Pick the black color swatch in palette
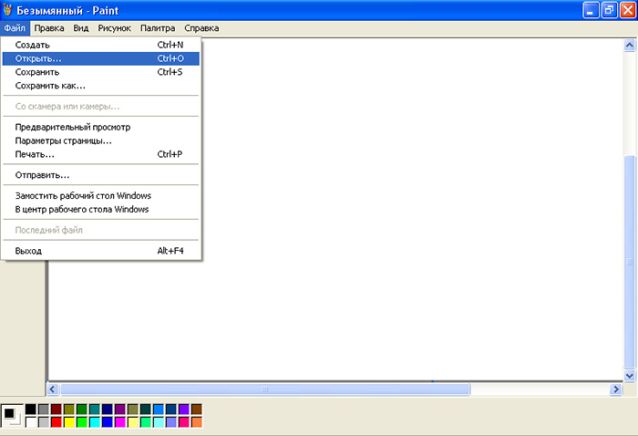The width and height of the screenshot is (638, 436). [x=31, y=409]
